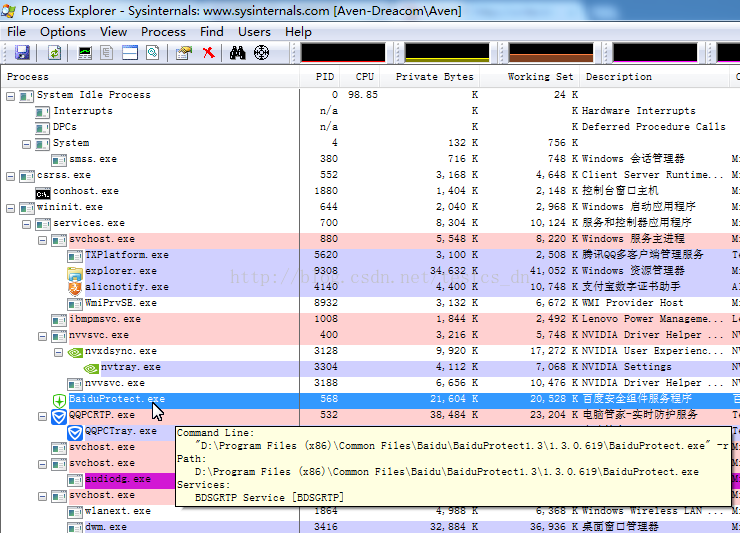Click PID value 9308 for explorer.exe
Screen dimensions: 740x533
pos(326,271)
